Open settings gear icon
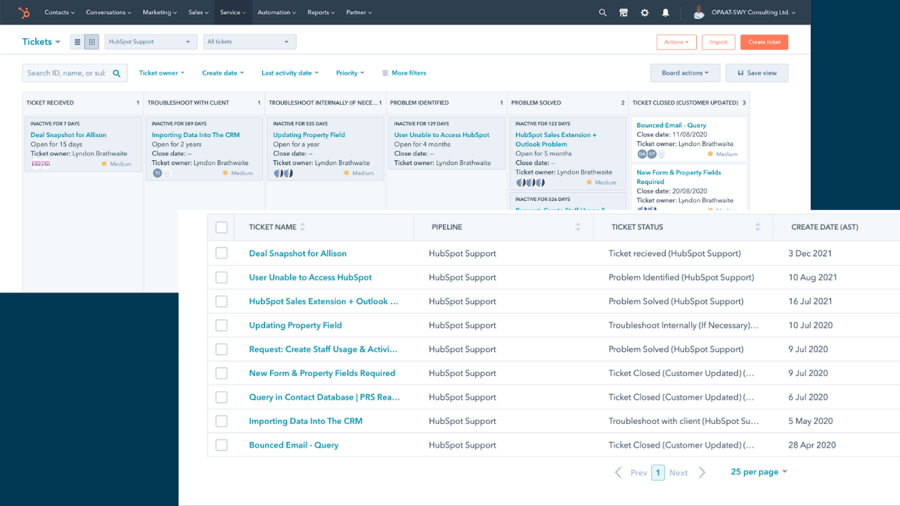 645,12
